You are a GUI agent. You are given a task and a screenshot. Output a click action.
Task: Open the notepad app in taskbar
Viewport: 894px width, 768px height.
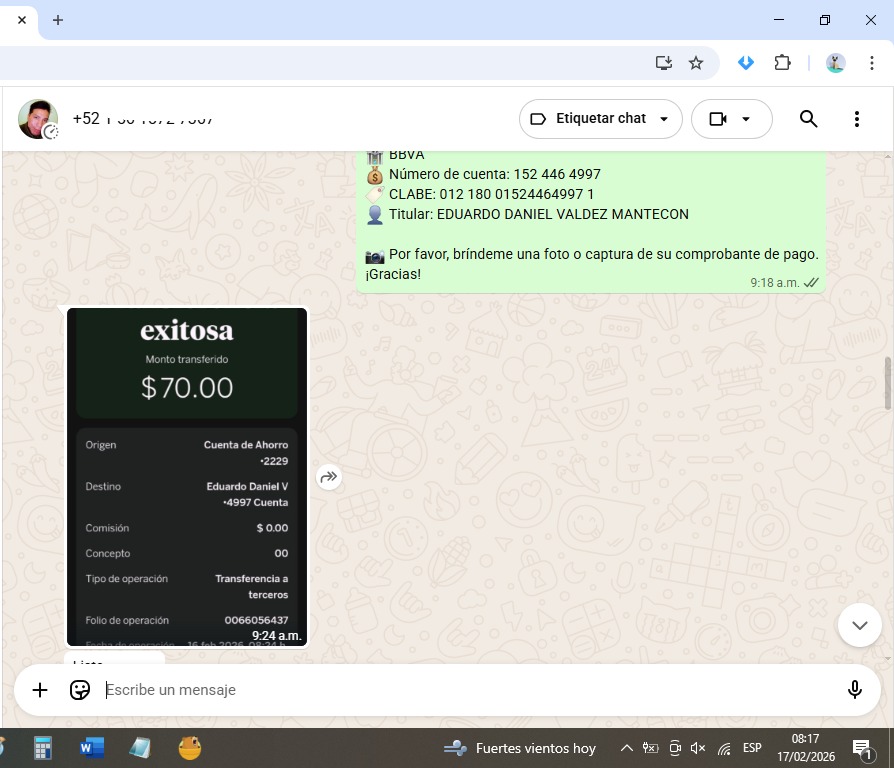(x=140, y=748)
